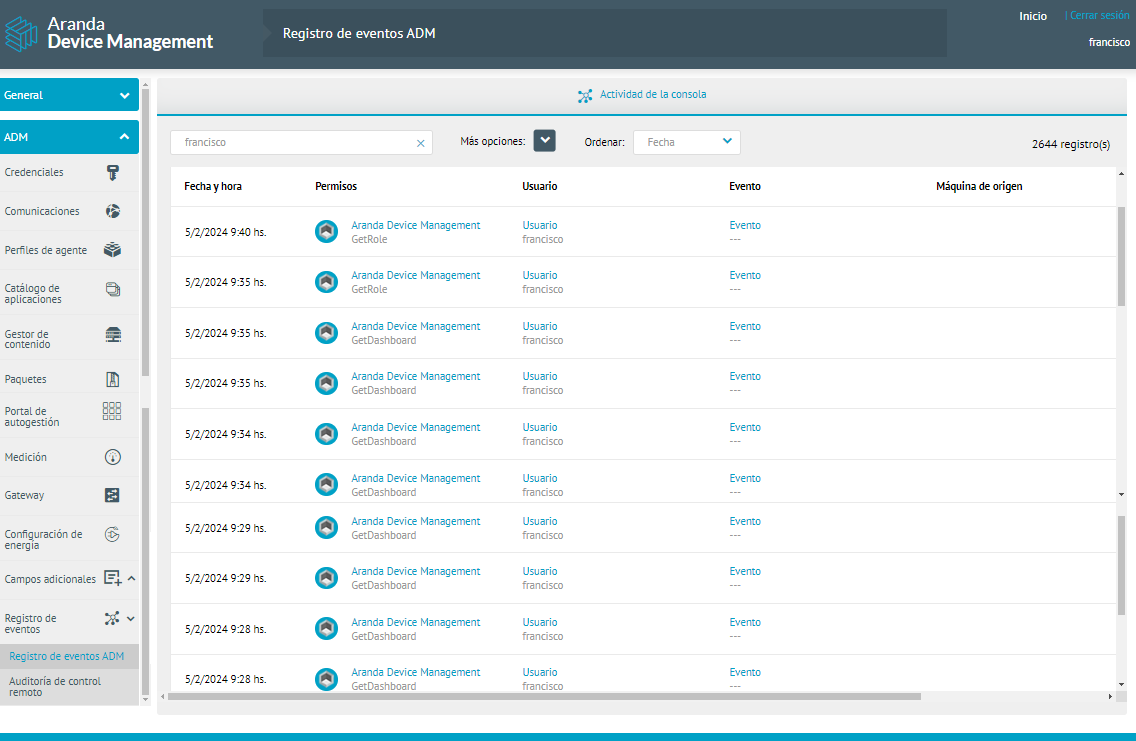The height and width of the screenshot is (741, 1136).
Task: Click the events table horizontal scrollbar
Action: 544,697
